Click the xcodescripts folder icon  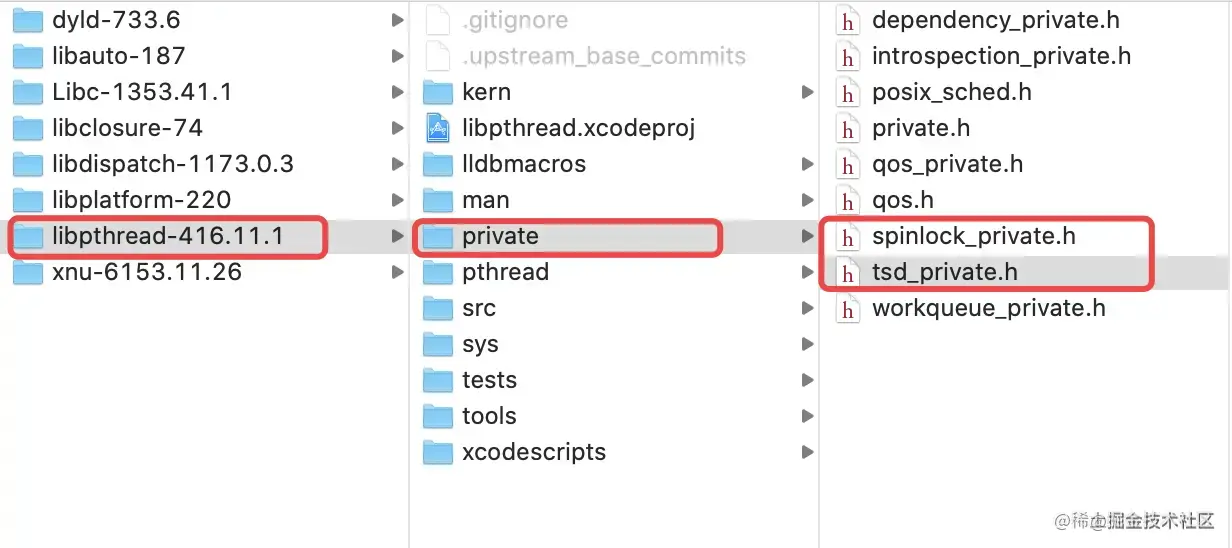(x=438, y=452)
